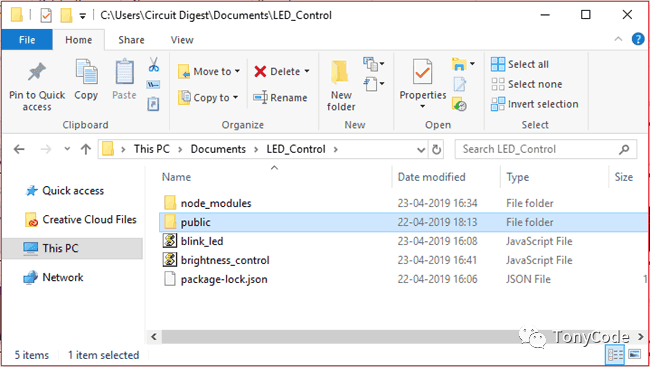The height and width of the screenshot is (367, 650).
Task: Click the horizontal scrollbar in file list
Action: [x=397, y=336]
